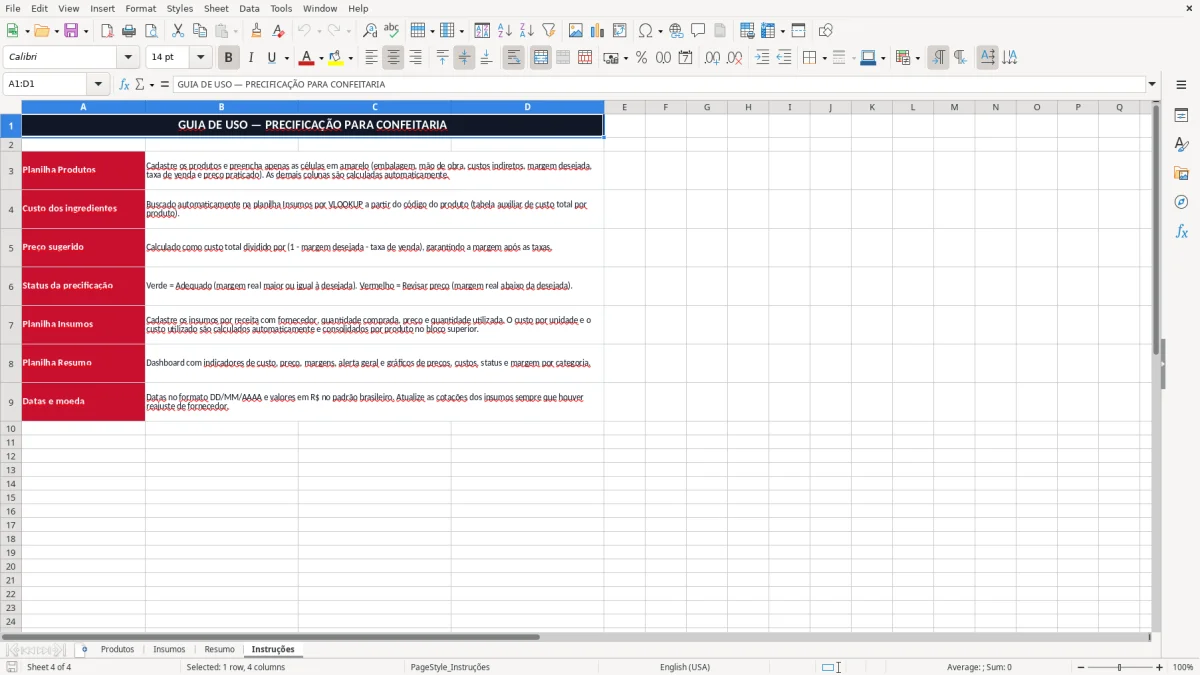This screenshot has height=675, width=1200.
Task: Open the Sheet menu
Action: (x=216, y=8)
